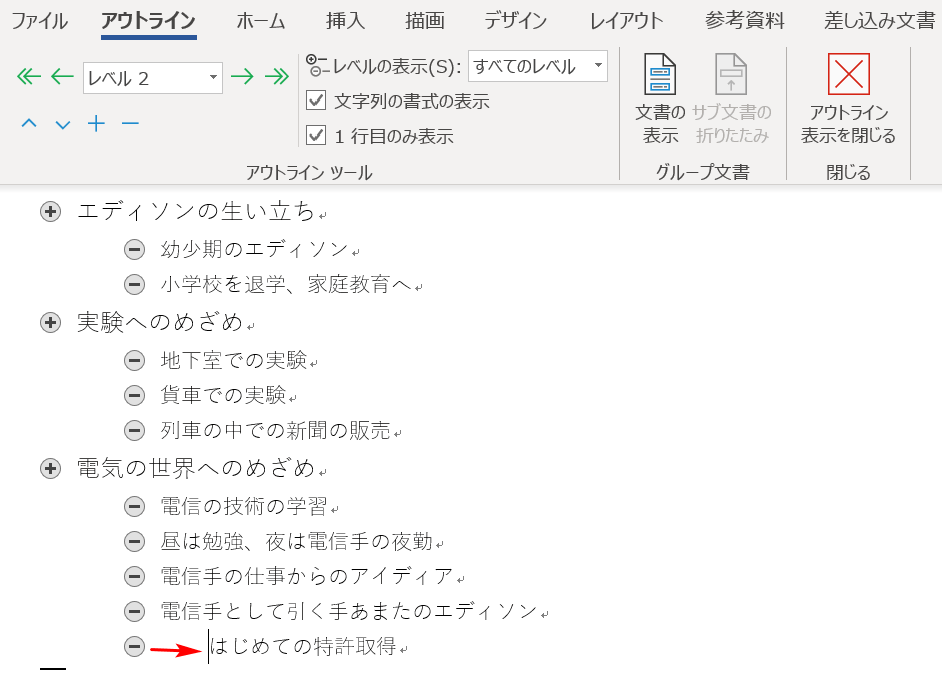
Task: Open the 参考資料 tab
Action: pyautogui.click(x=744, y=21)
